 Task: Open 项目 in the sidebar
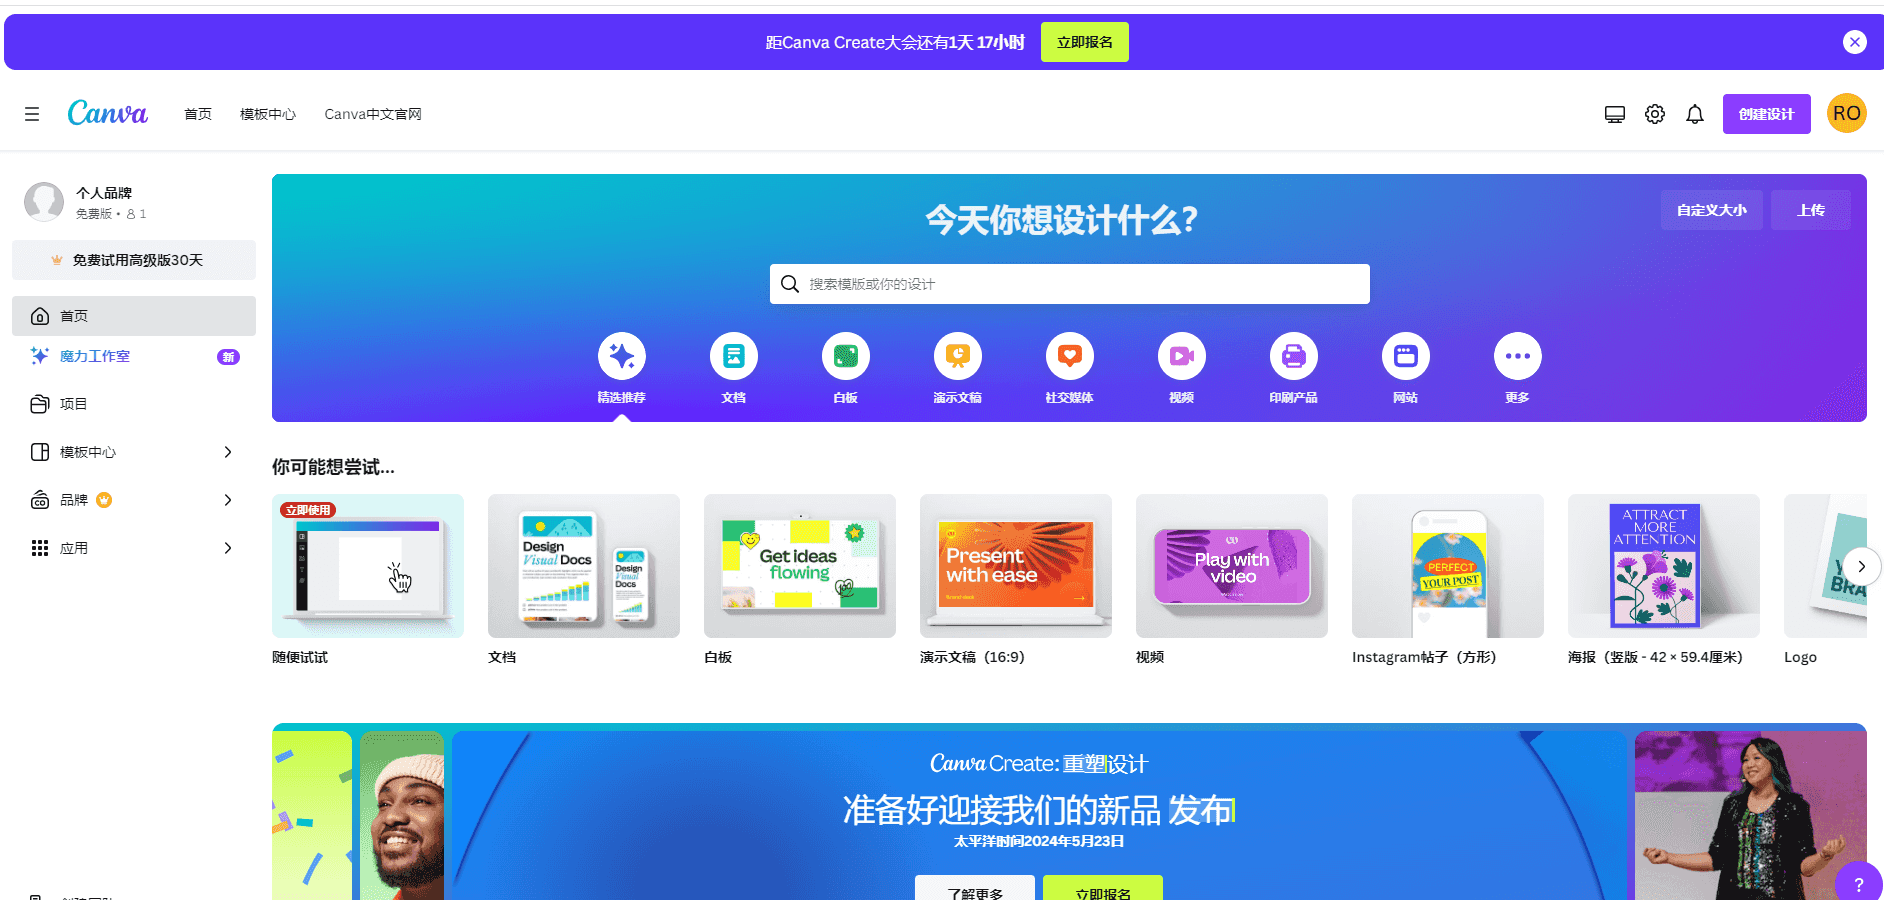click(x=134, y=404)
